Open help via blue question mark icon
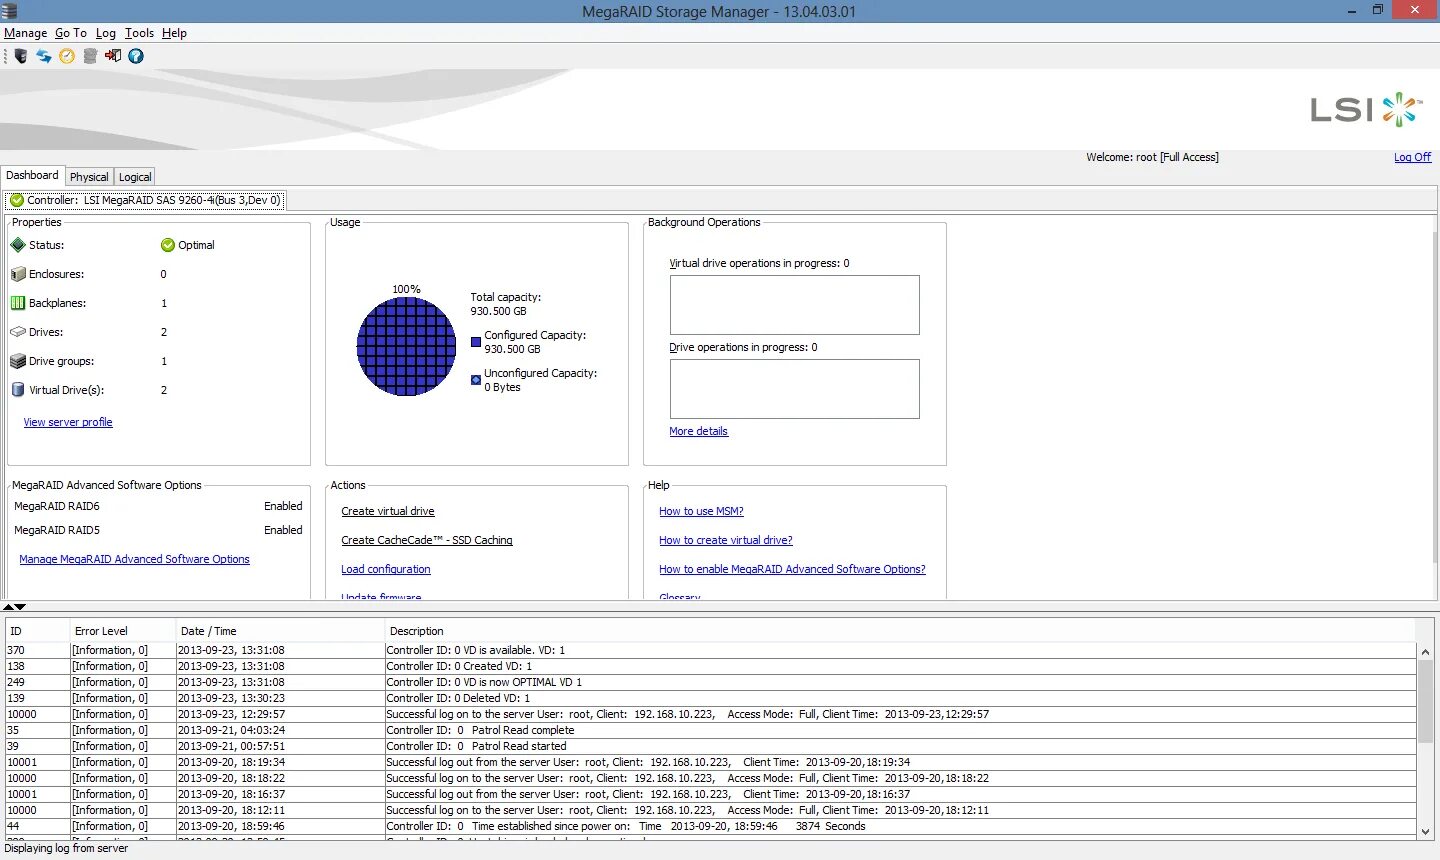 (x=136, y=56)
